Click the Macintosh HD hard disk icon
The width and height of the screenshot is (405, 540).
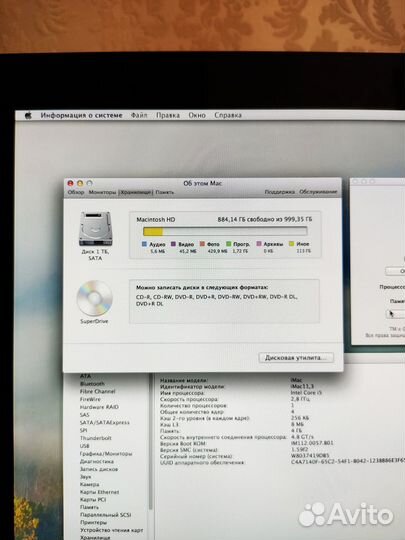(x=95, y=229)
